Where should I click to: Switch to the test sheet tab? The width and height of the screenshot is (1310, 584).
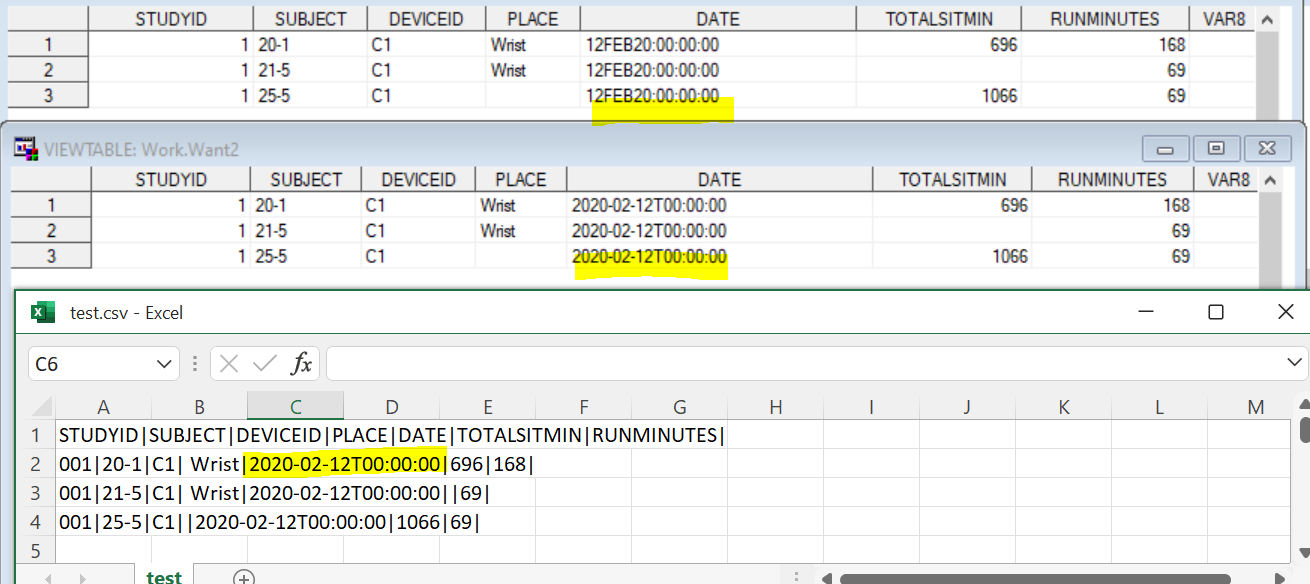click(164, 577)
